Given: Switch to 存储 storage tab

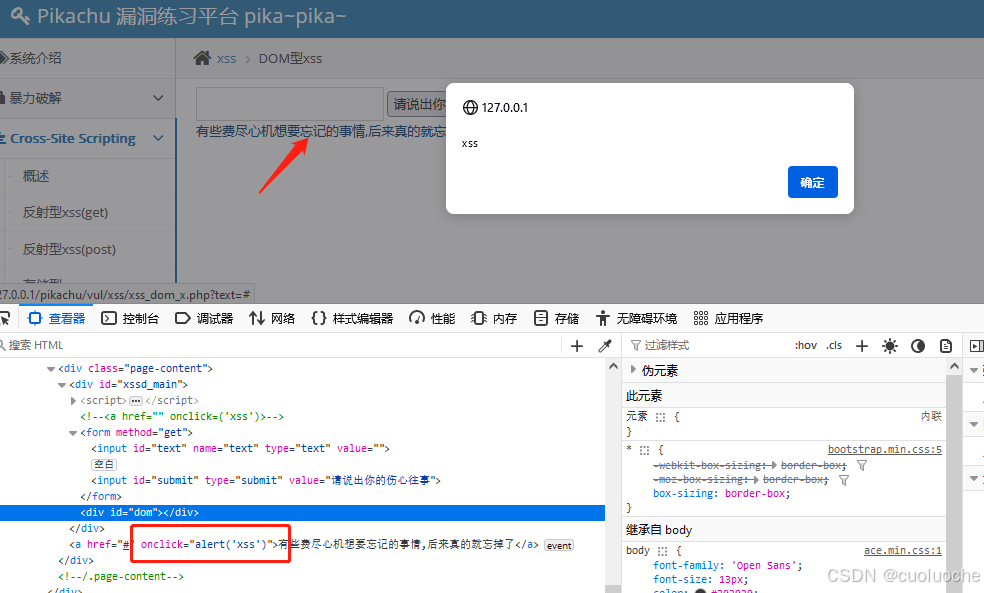Looking at the screenshot, I should (x=556, y=319).
